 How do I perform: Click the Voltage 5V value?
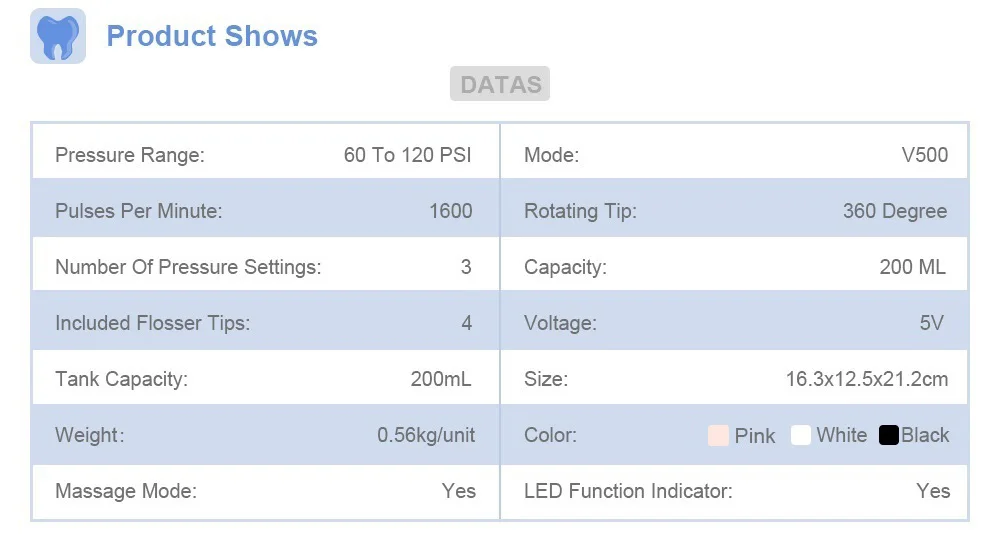click(x=931, y=323)
